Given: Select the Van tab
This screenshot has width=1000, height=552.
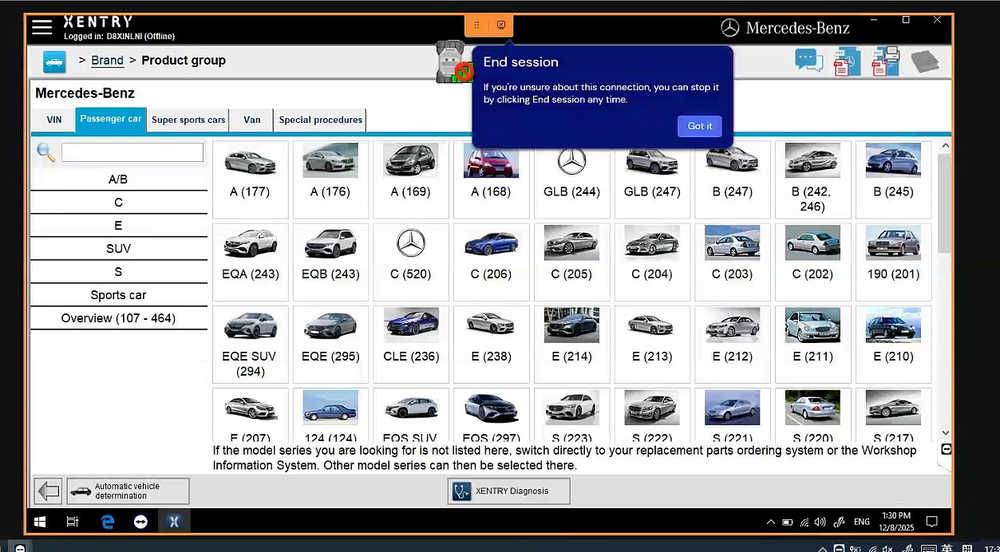Looking at the screenshot, I should click(252, 120).
